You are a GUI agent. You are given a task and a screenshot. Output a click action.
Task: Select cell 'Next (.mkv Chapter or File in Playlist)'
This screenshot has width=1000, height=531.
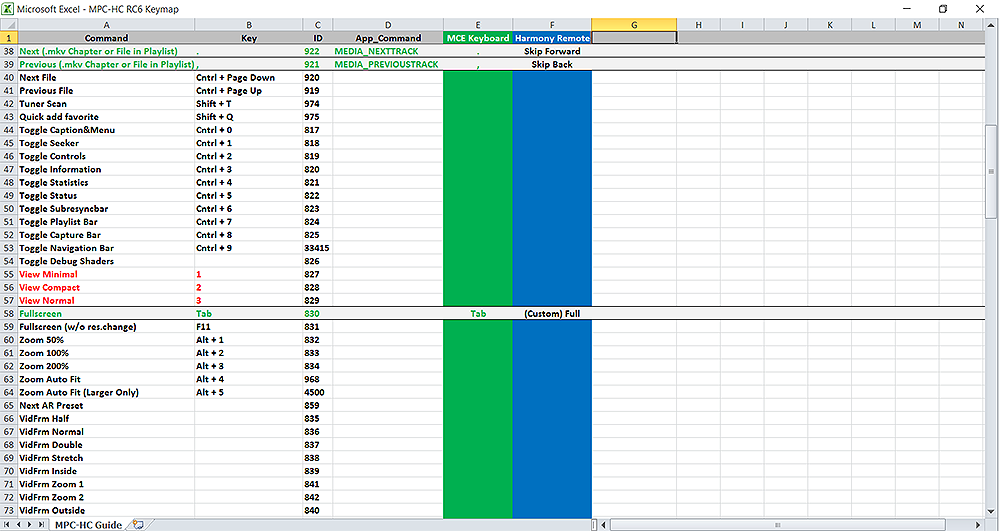pos(106,51)
